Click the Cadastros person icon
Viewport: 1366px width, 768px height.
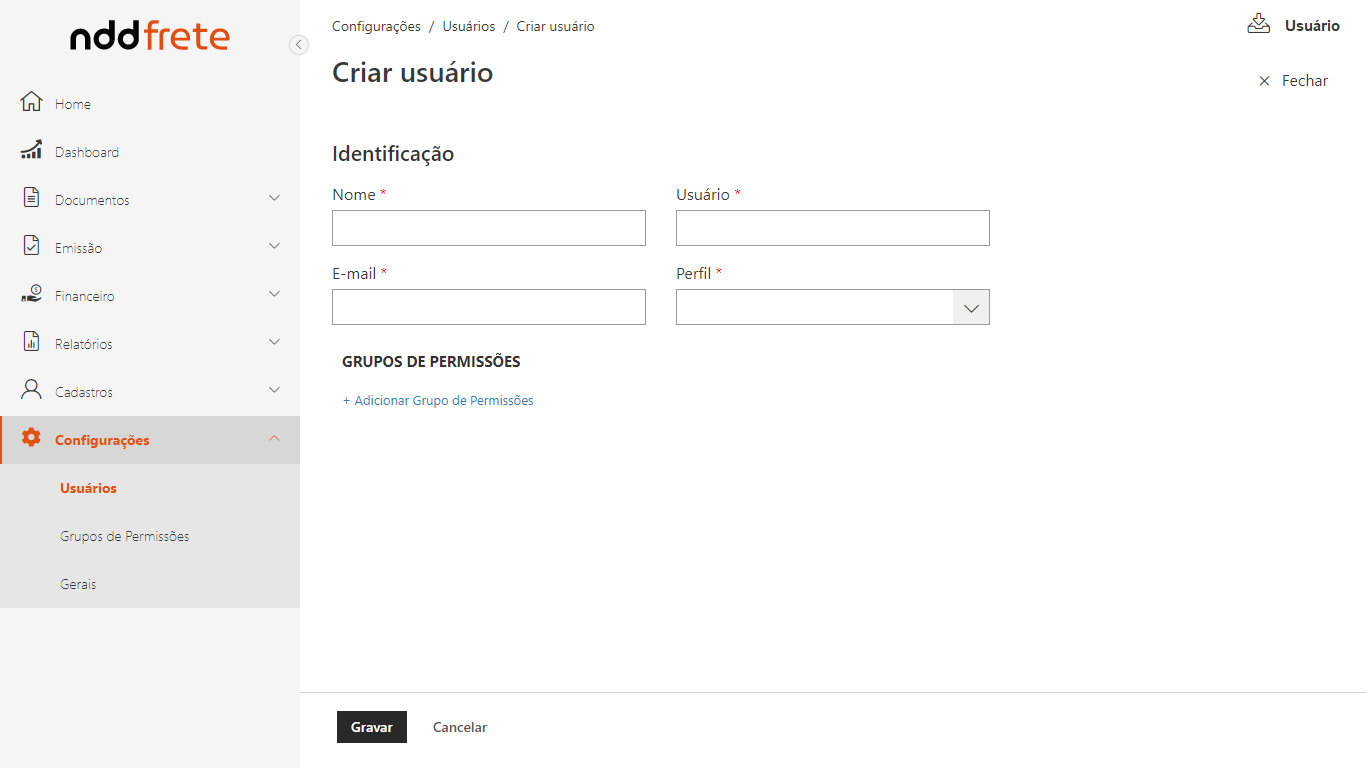click(31, 390)
